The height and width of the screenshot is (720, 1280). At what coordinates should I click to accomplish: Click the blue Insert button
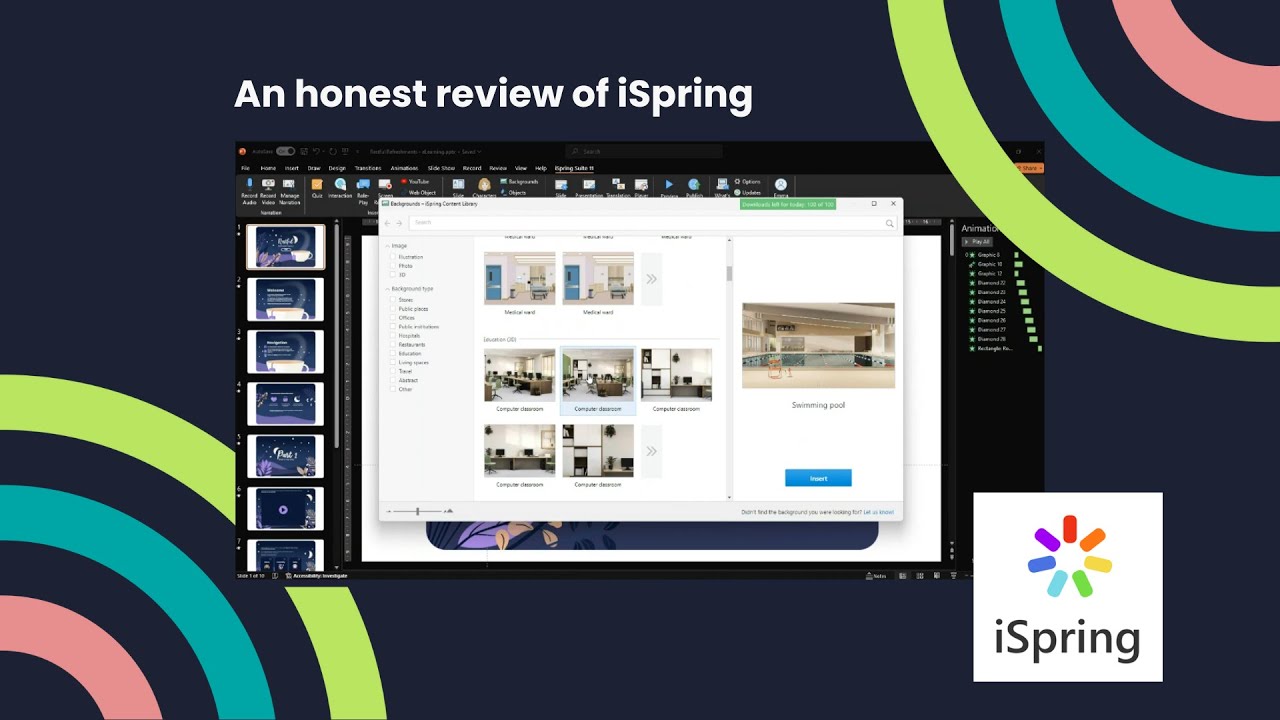pos(818,478)
